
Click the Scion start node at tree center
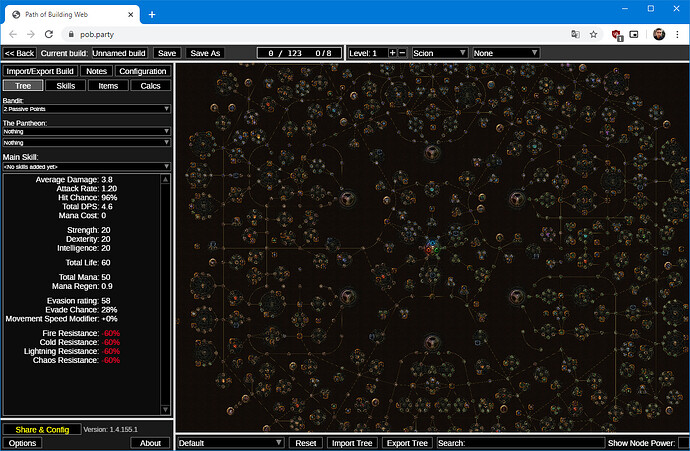coord(432,248)
